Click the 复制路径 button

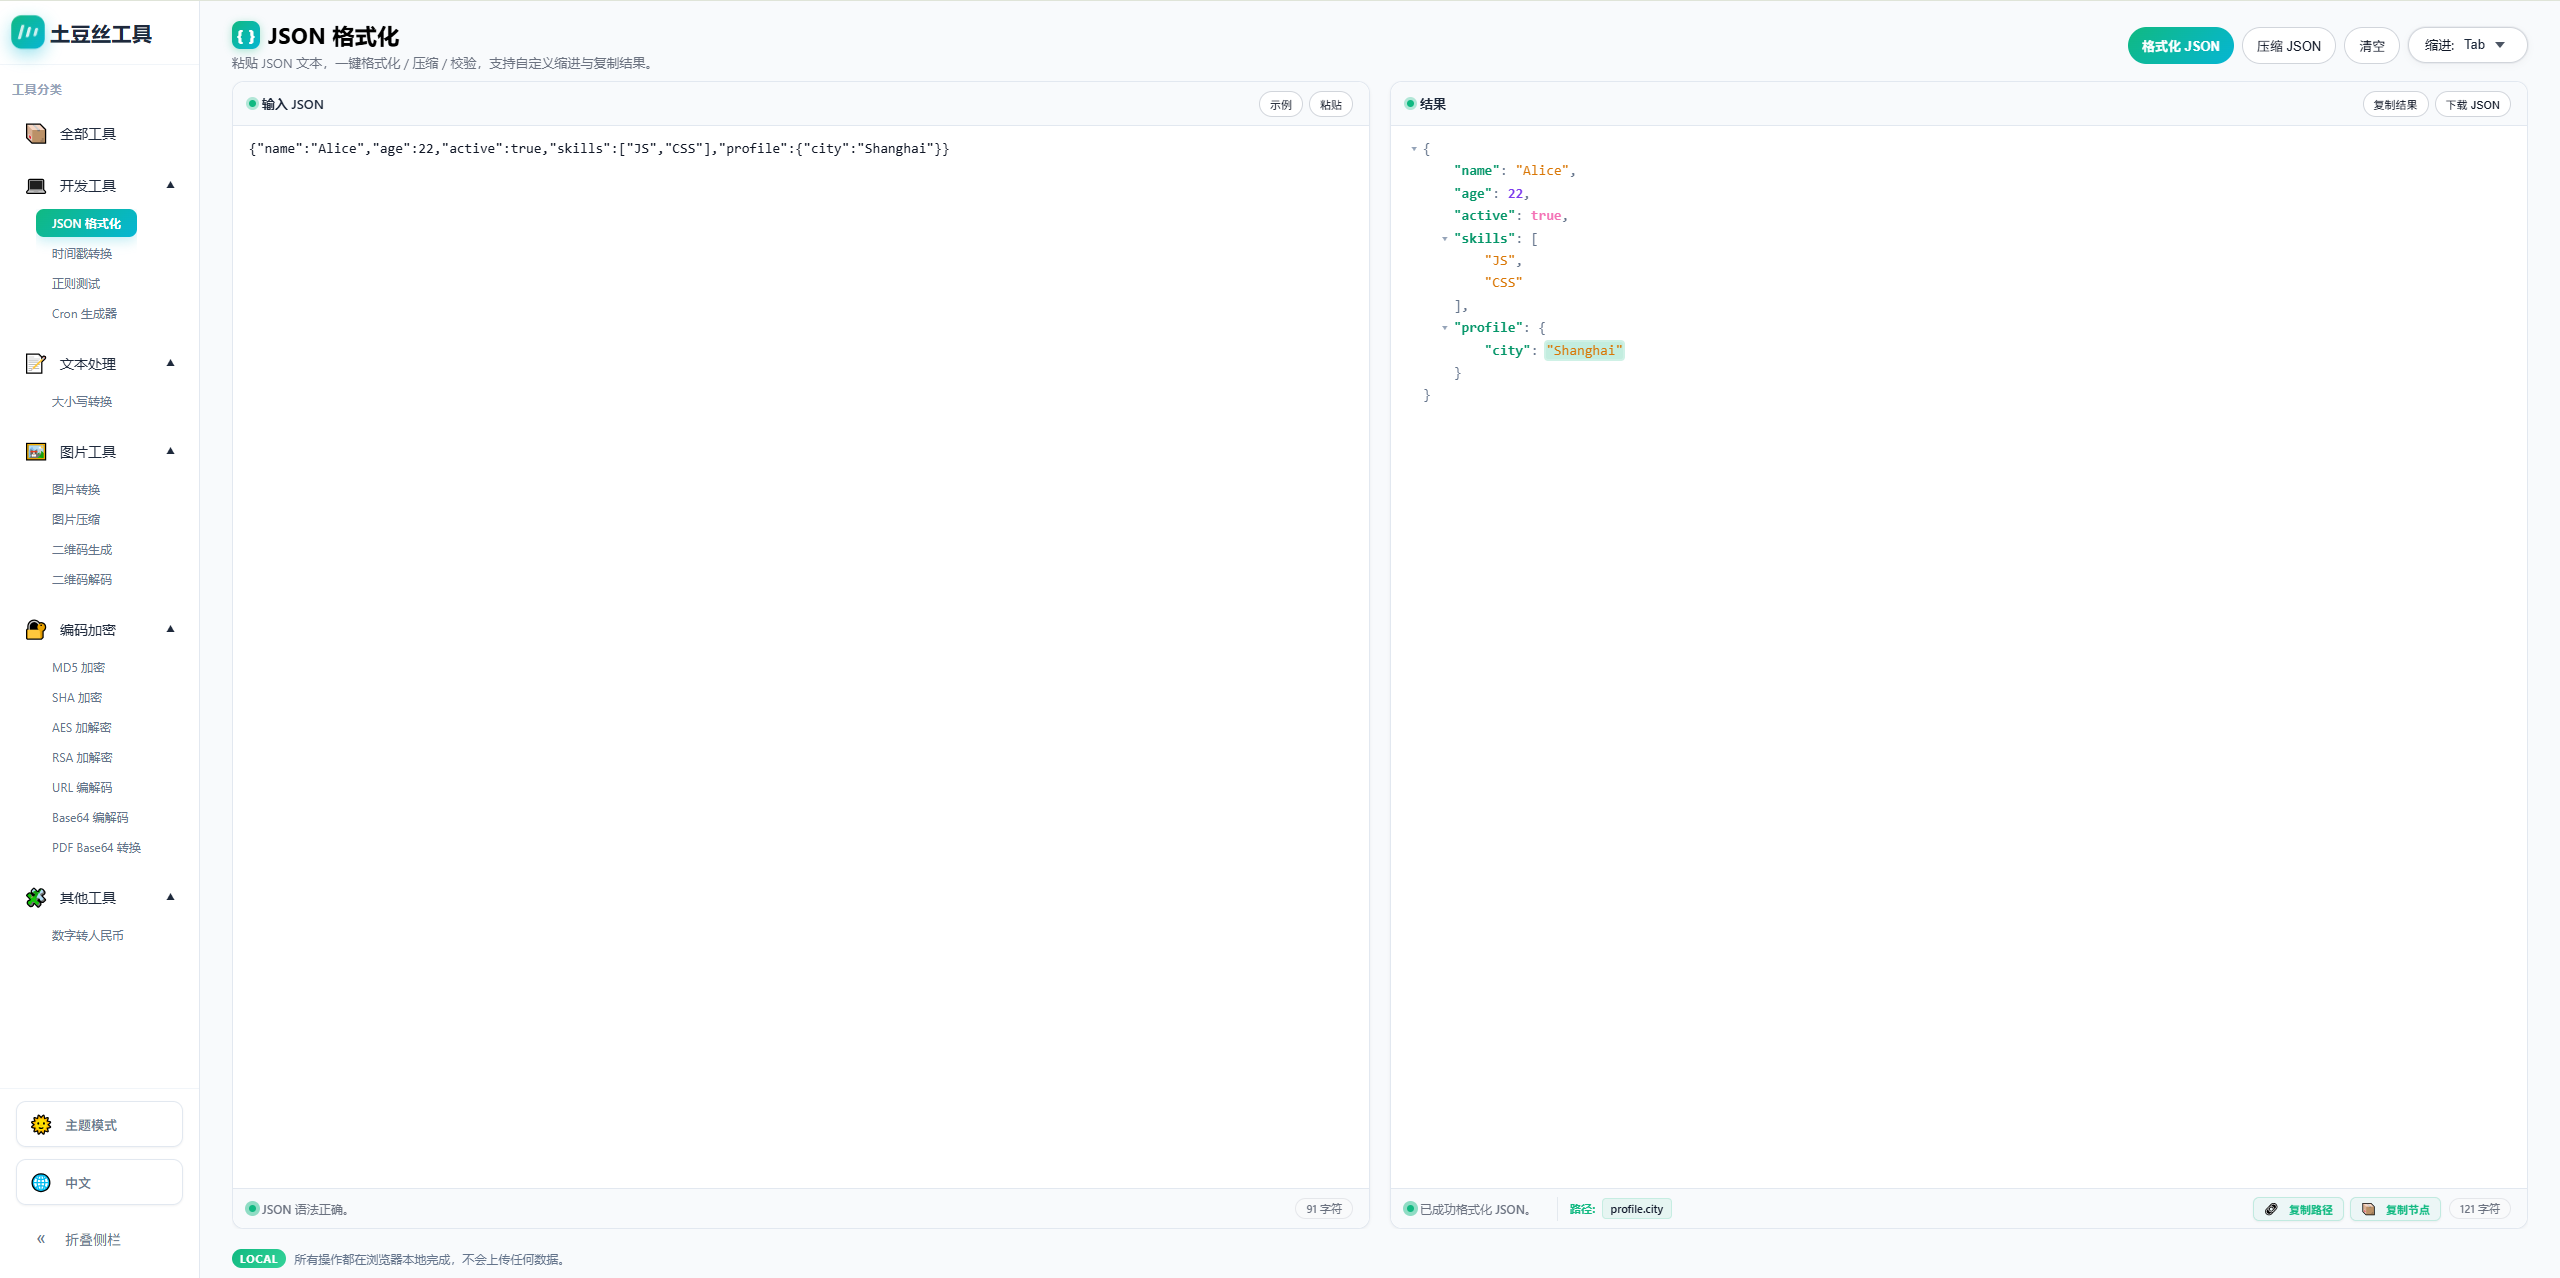pos(2298,1209)
